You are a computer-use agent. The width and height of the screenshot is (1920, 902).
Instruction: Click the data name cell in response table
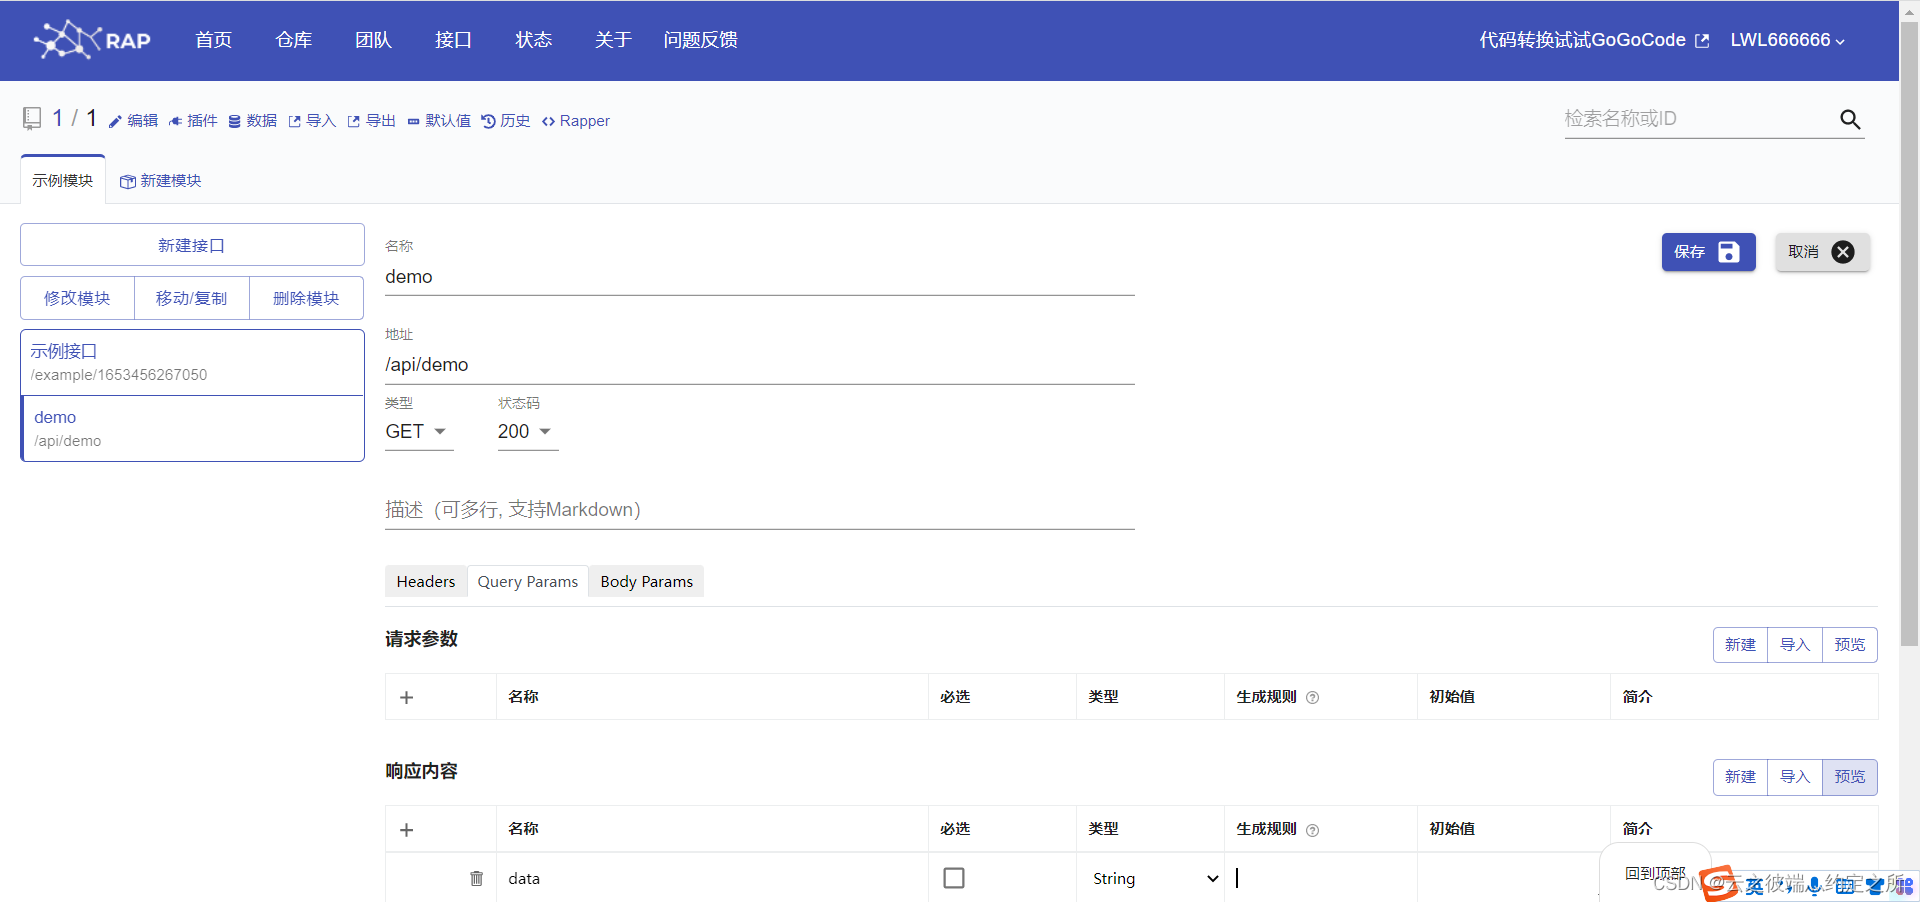click(712, 879)
